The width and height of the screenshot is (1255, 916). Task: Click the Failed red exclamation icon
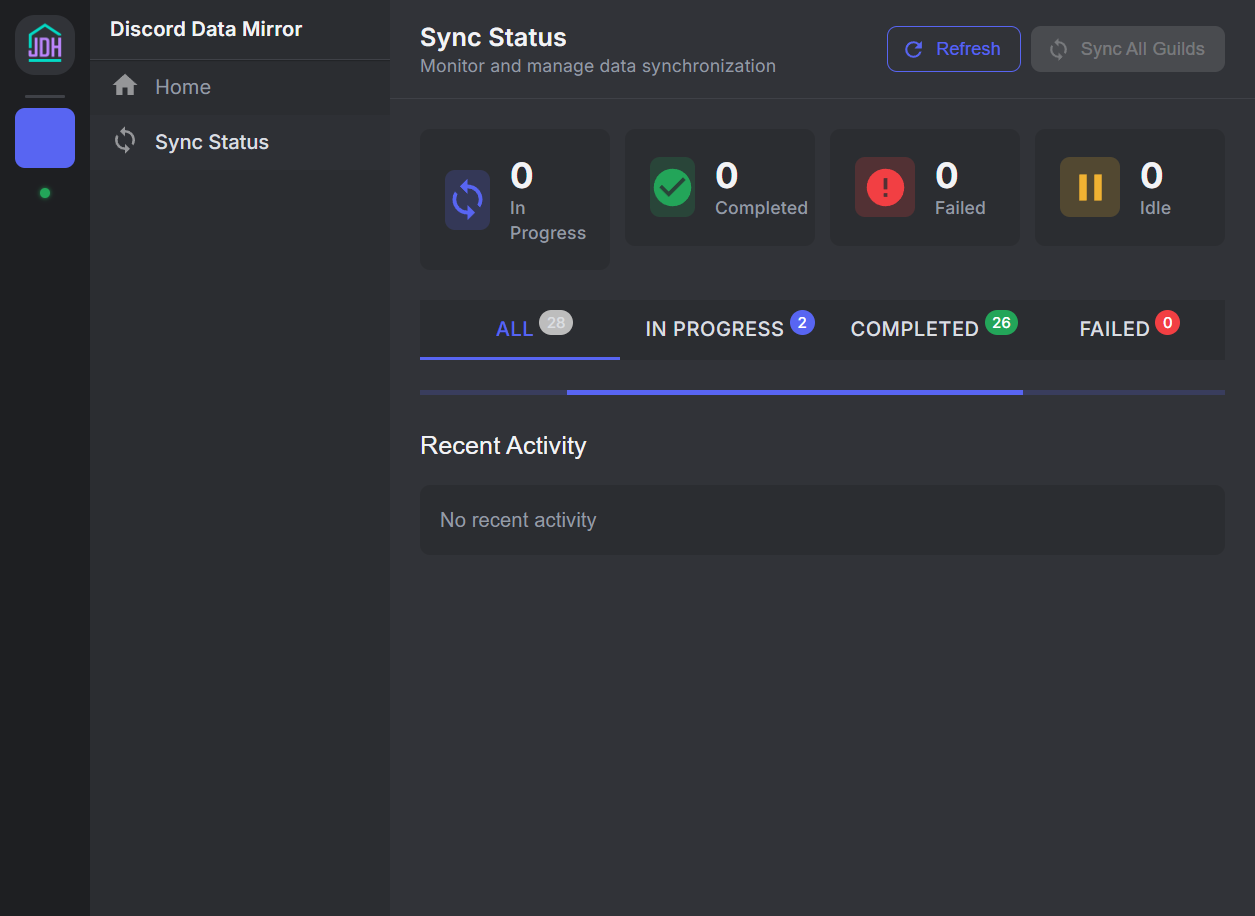[x=884, y=186]
